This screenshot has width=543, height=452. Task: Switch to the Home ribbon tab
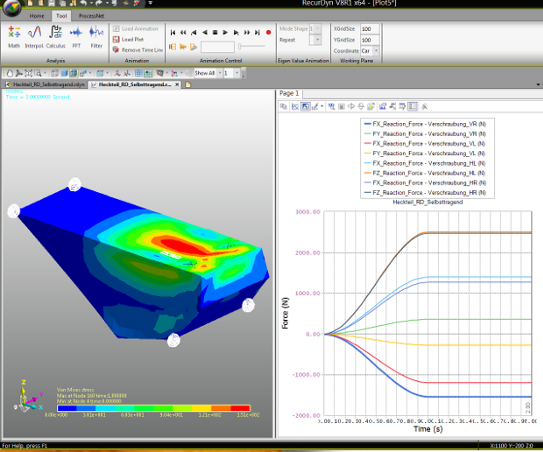[37, 16]
